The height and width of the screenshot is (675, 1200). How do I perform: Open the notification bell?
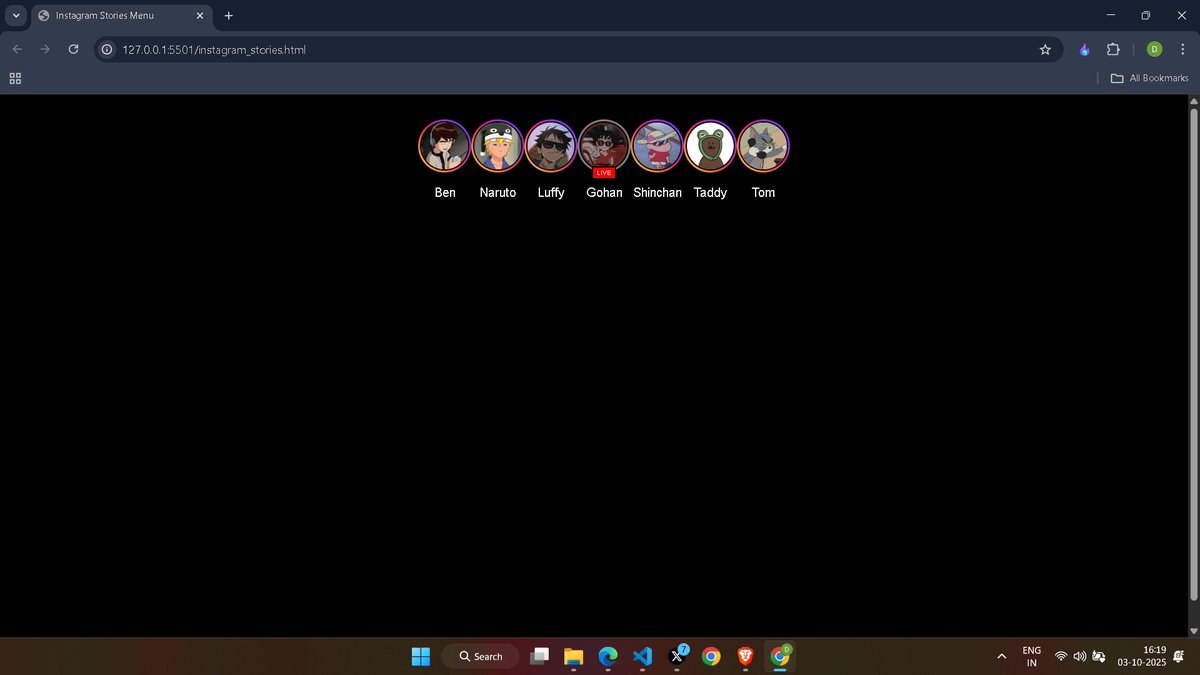pyautogui.click(x=1178, y=656)
